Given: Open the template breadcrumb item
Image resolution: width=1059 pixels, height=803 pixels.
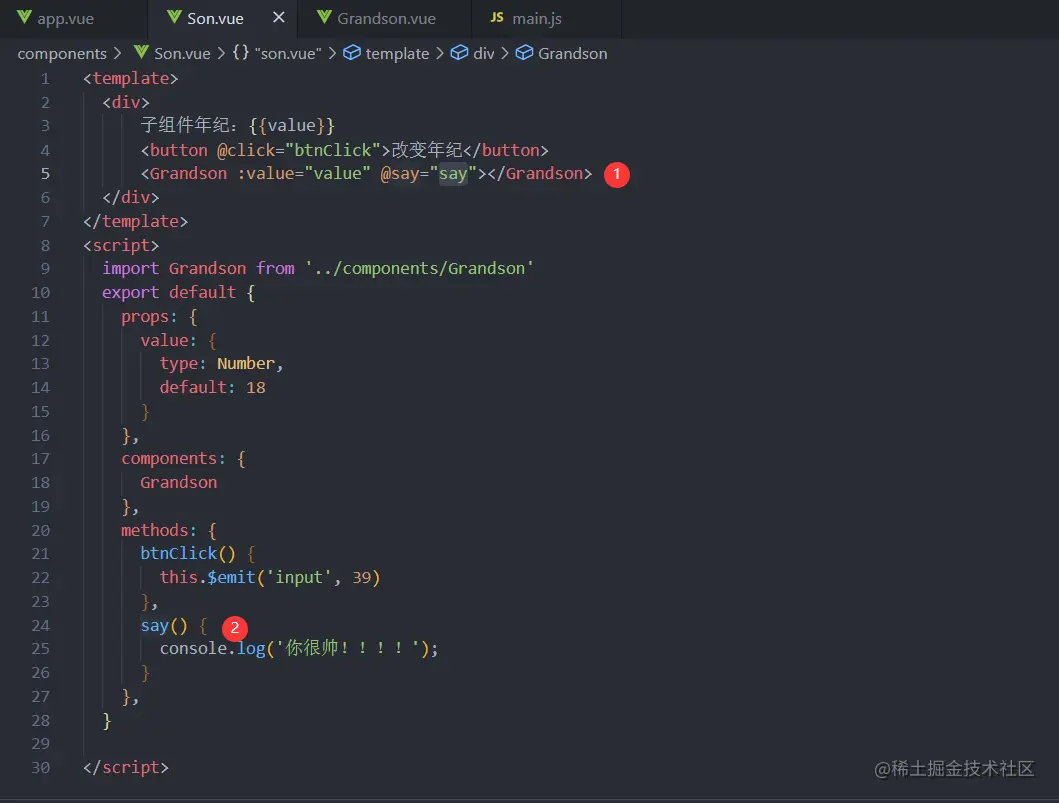Looking at the screenshot, I should pos(397,53).
